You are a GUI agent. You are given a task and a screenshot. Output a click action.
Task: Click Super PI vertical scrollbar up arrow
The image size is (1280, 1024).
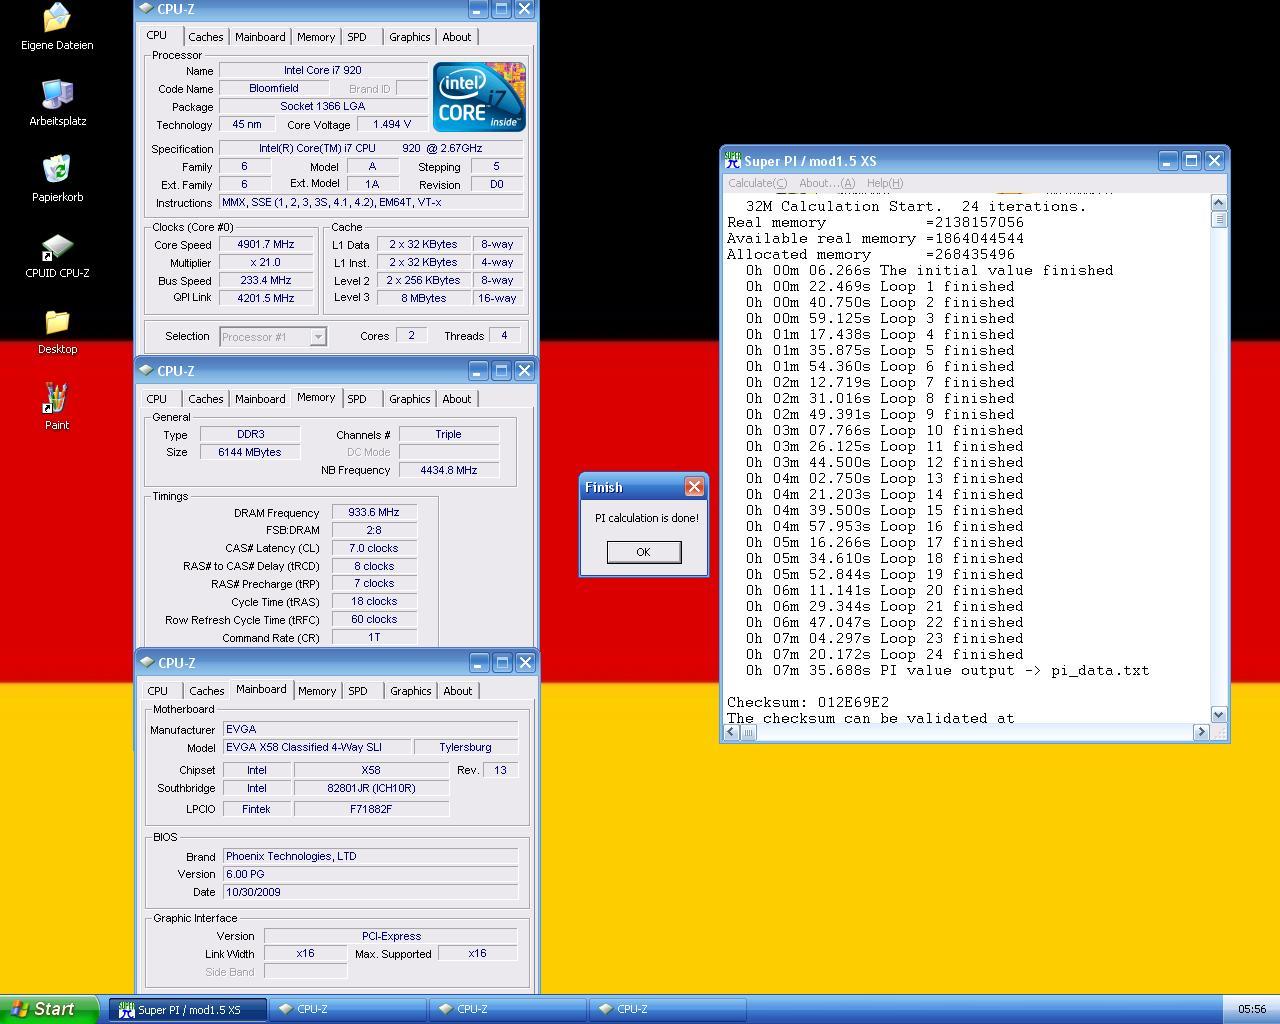1219,202
